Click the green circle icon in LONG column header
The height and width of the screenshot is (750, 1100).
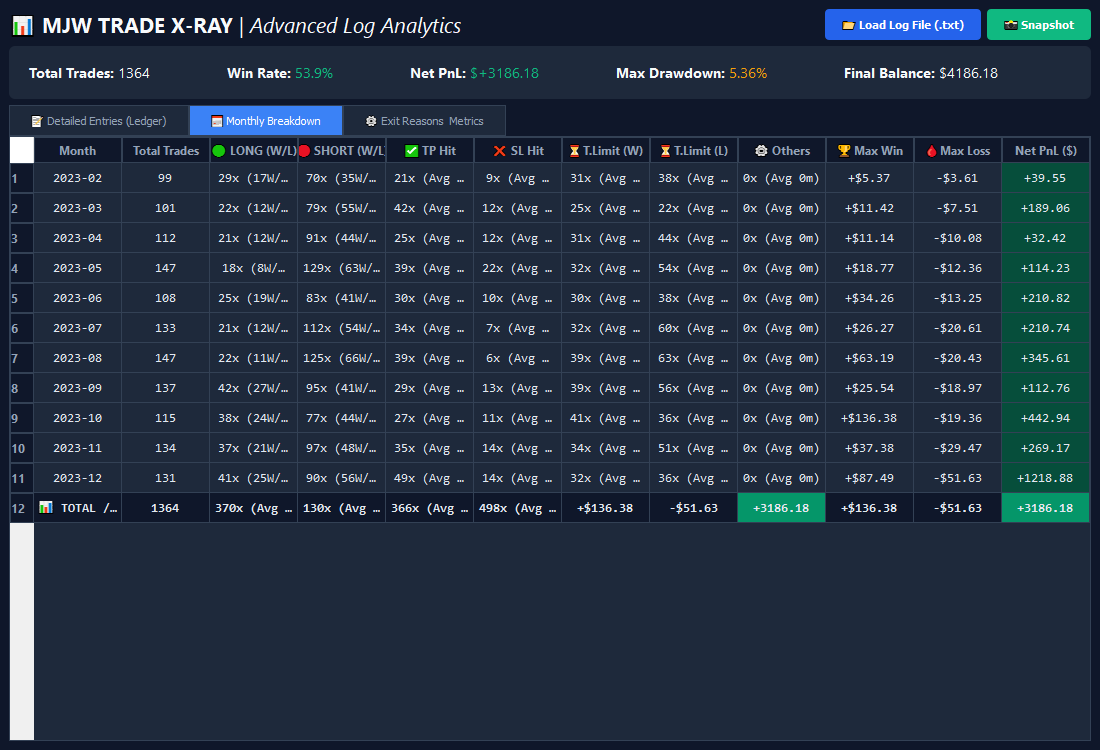[x=219, y=151]
